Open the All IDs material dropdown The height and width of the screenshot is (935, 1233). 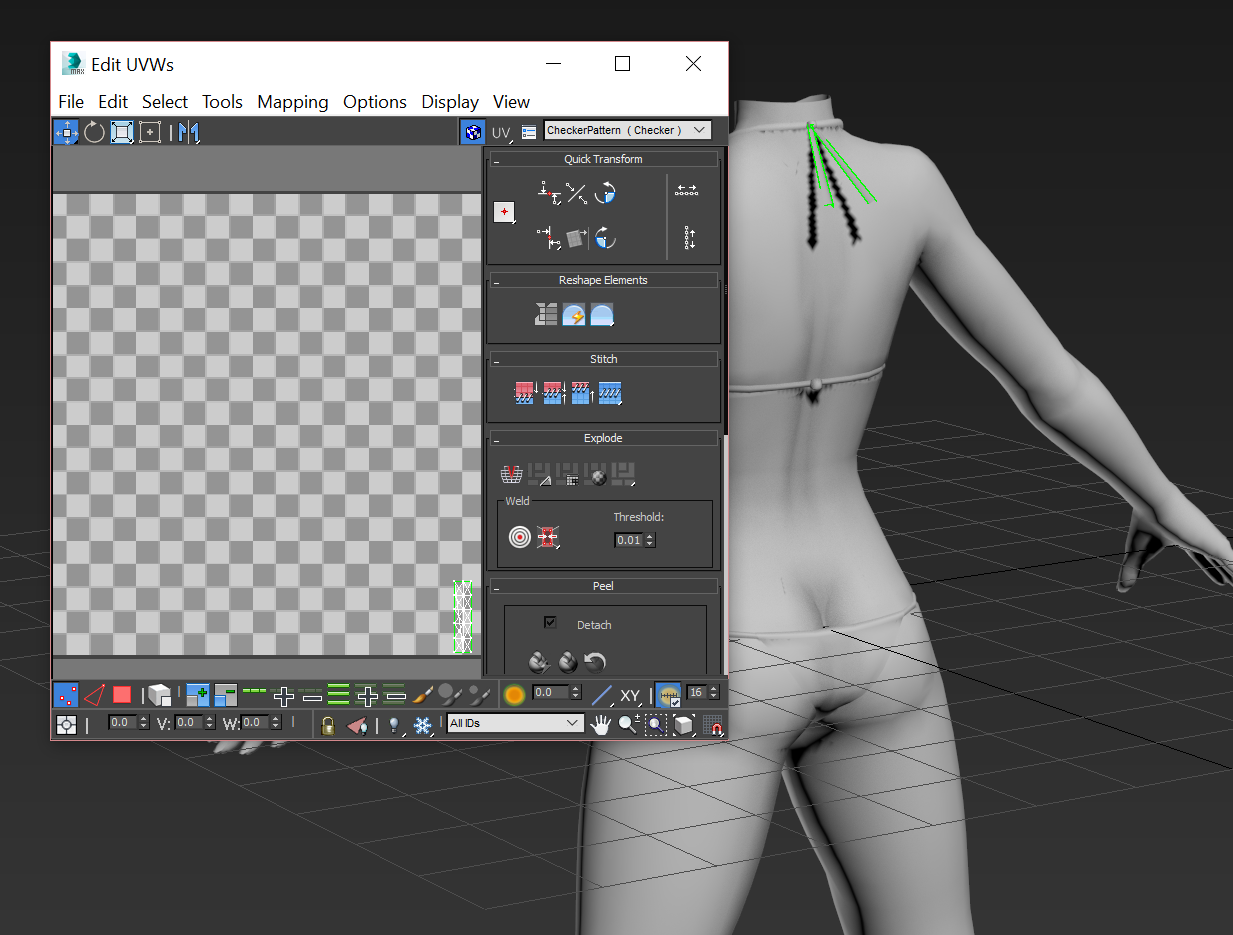coord(515,723)
